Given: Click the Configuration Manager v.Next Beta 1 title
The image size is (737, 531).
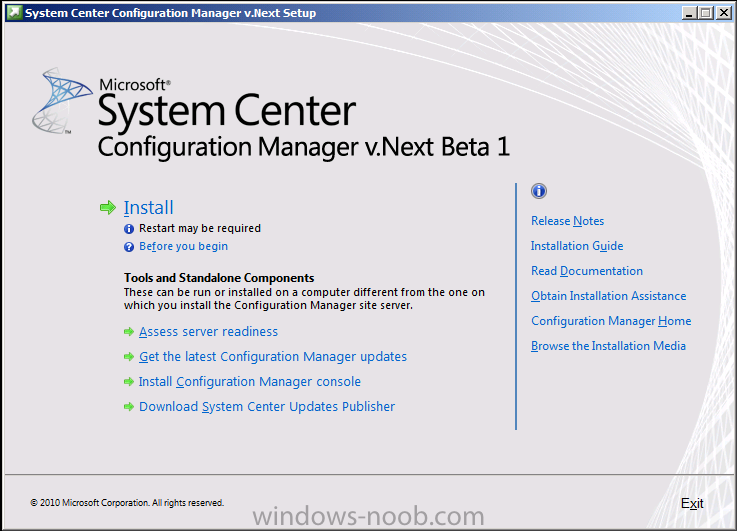Looking at the screenshot, I should pyautogui.click(x=304, y=147).
